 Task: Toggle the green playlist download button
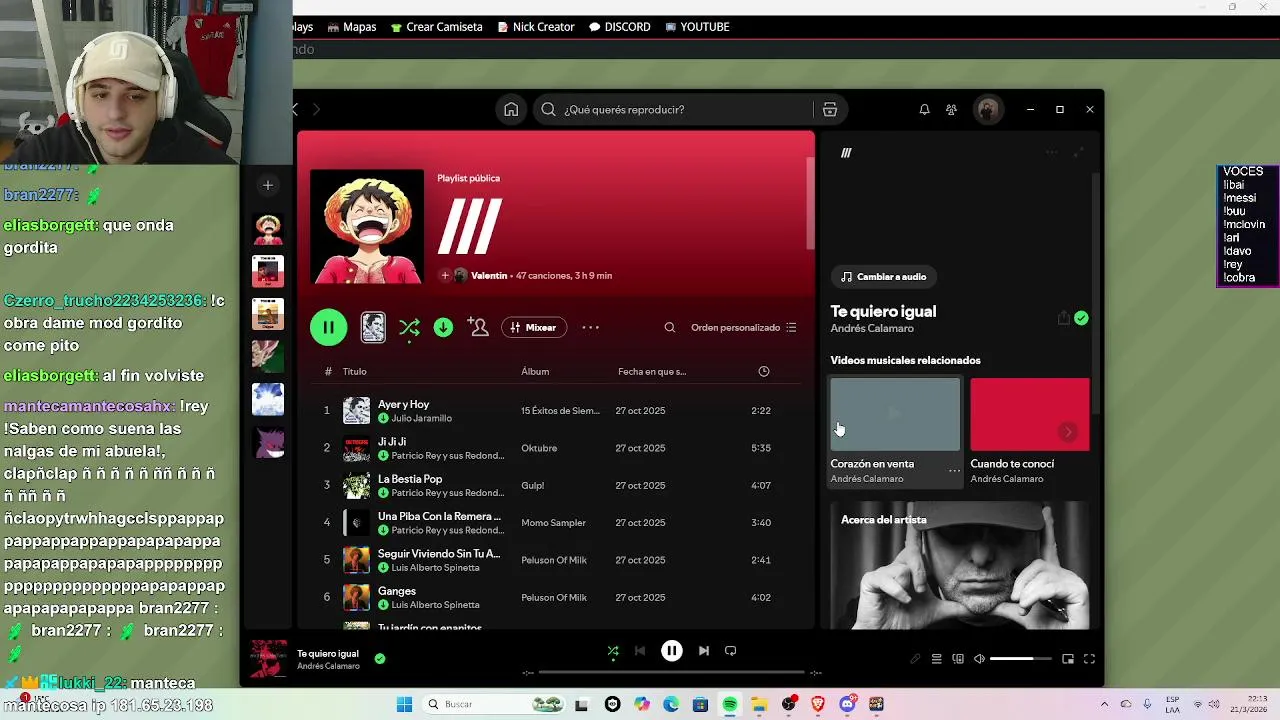pyautogui.click(x=443, y=328)
